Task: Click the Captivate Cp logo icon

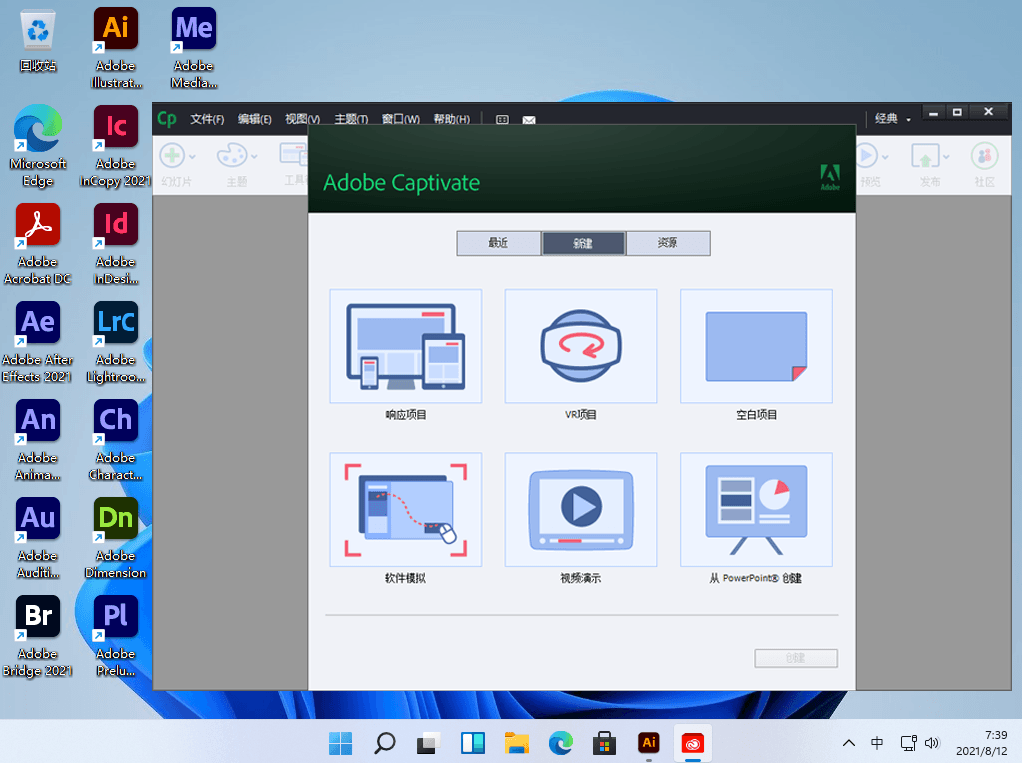Action: pos(167,119)
